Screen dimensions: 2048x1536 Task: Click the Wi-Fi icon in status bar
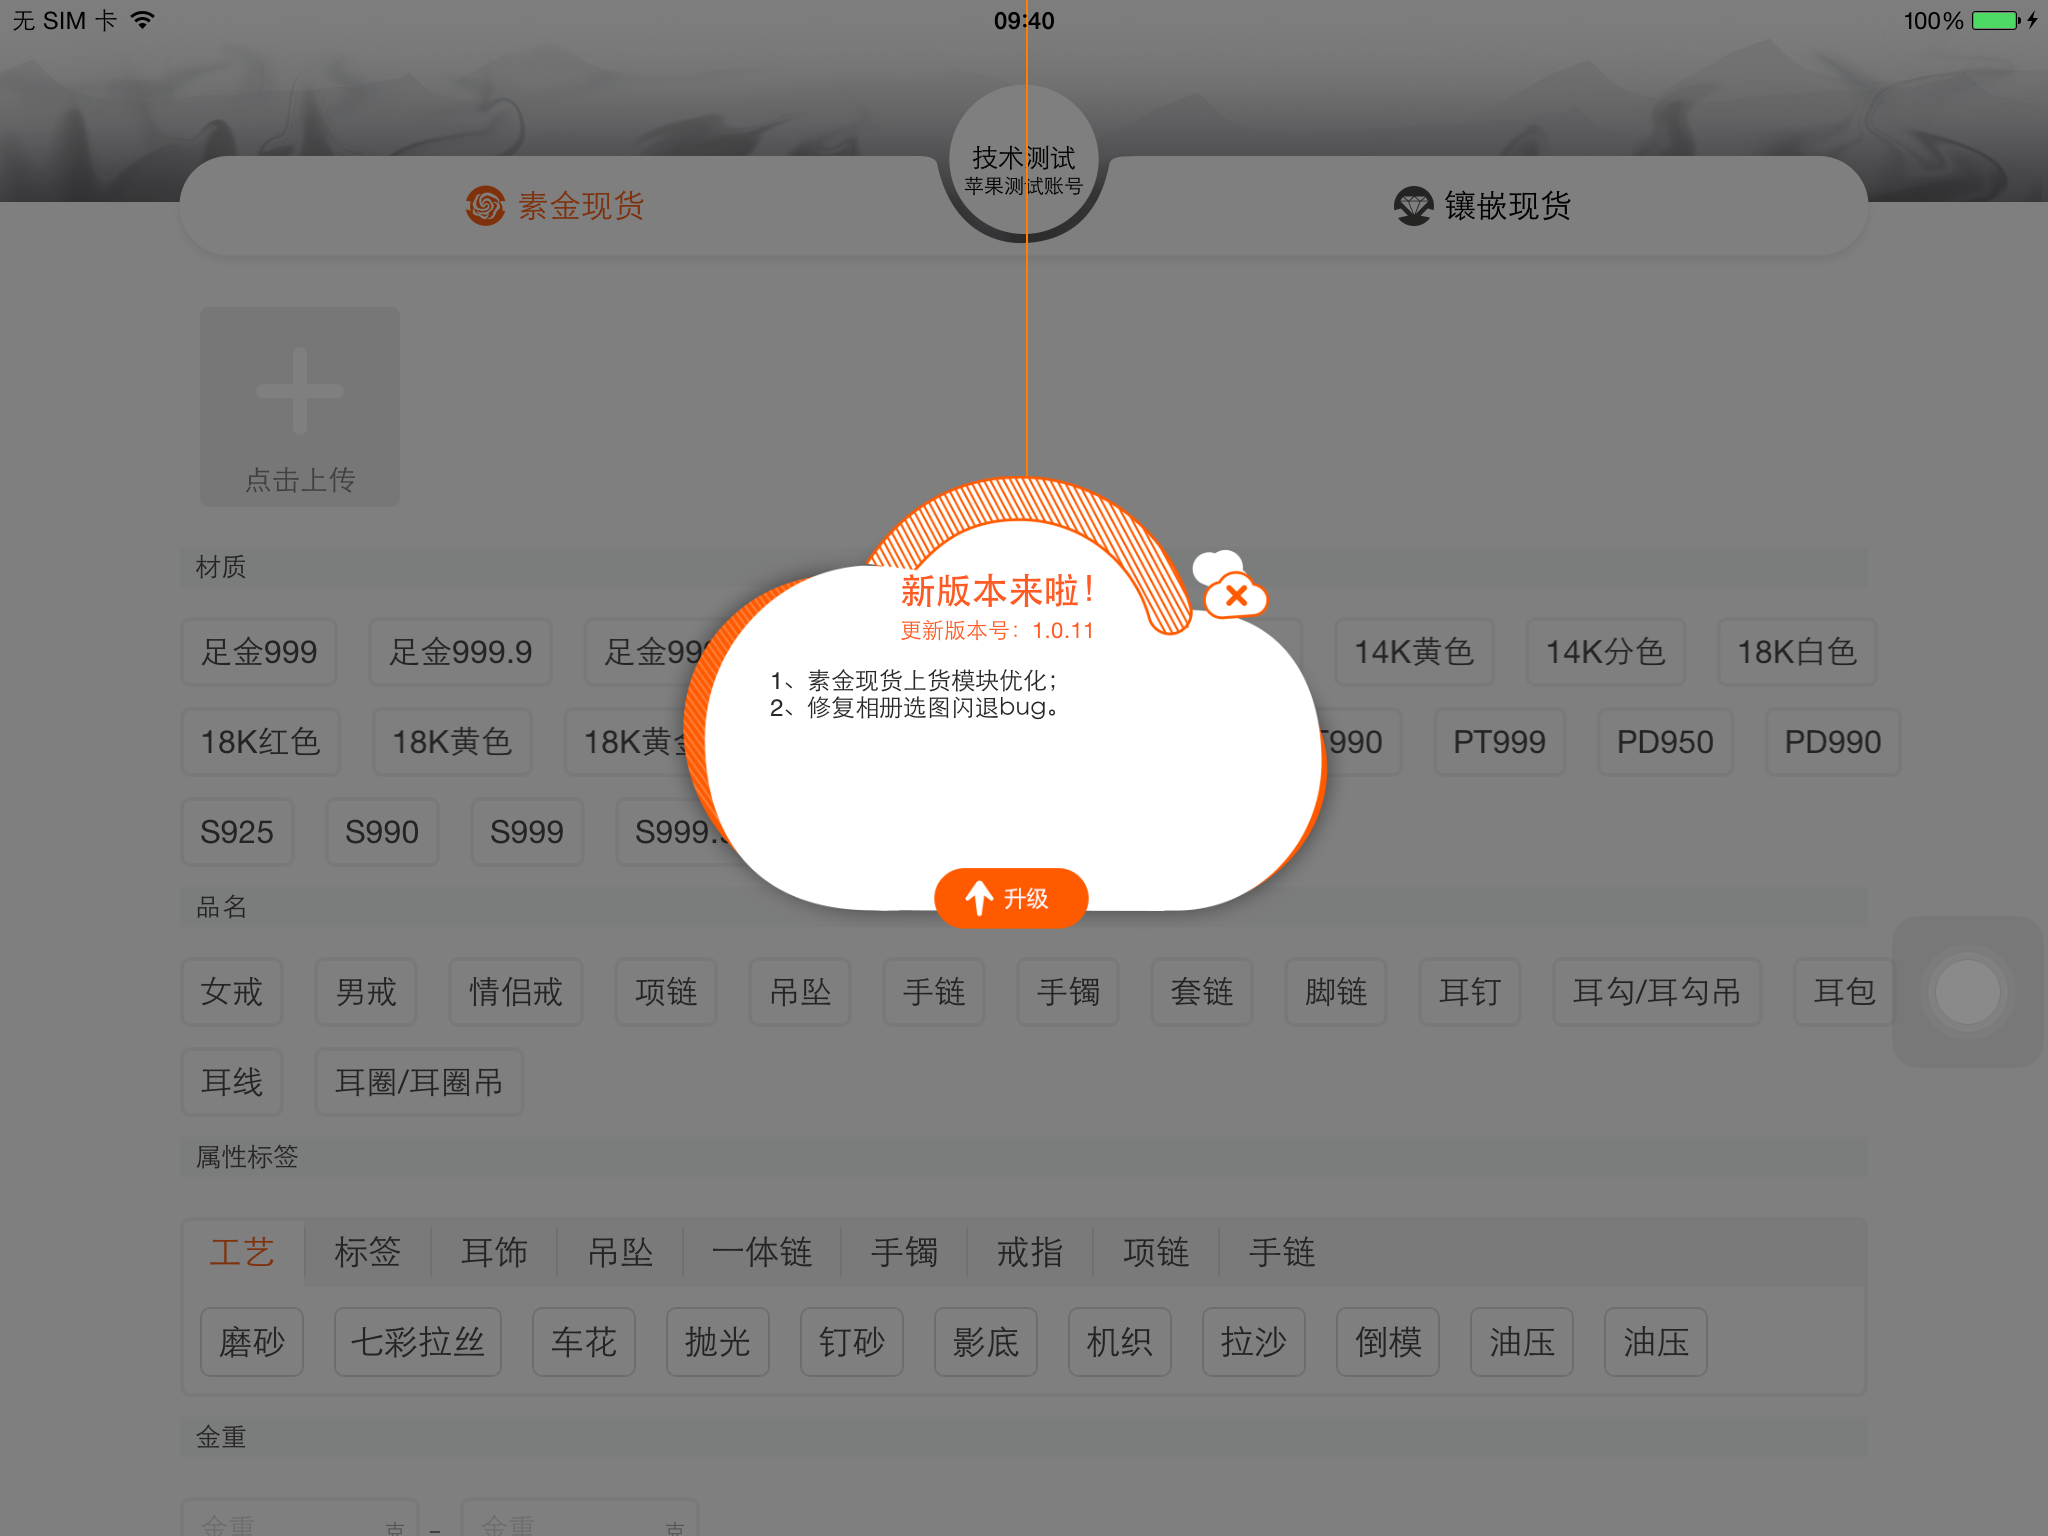141,18
